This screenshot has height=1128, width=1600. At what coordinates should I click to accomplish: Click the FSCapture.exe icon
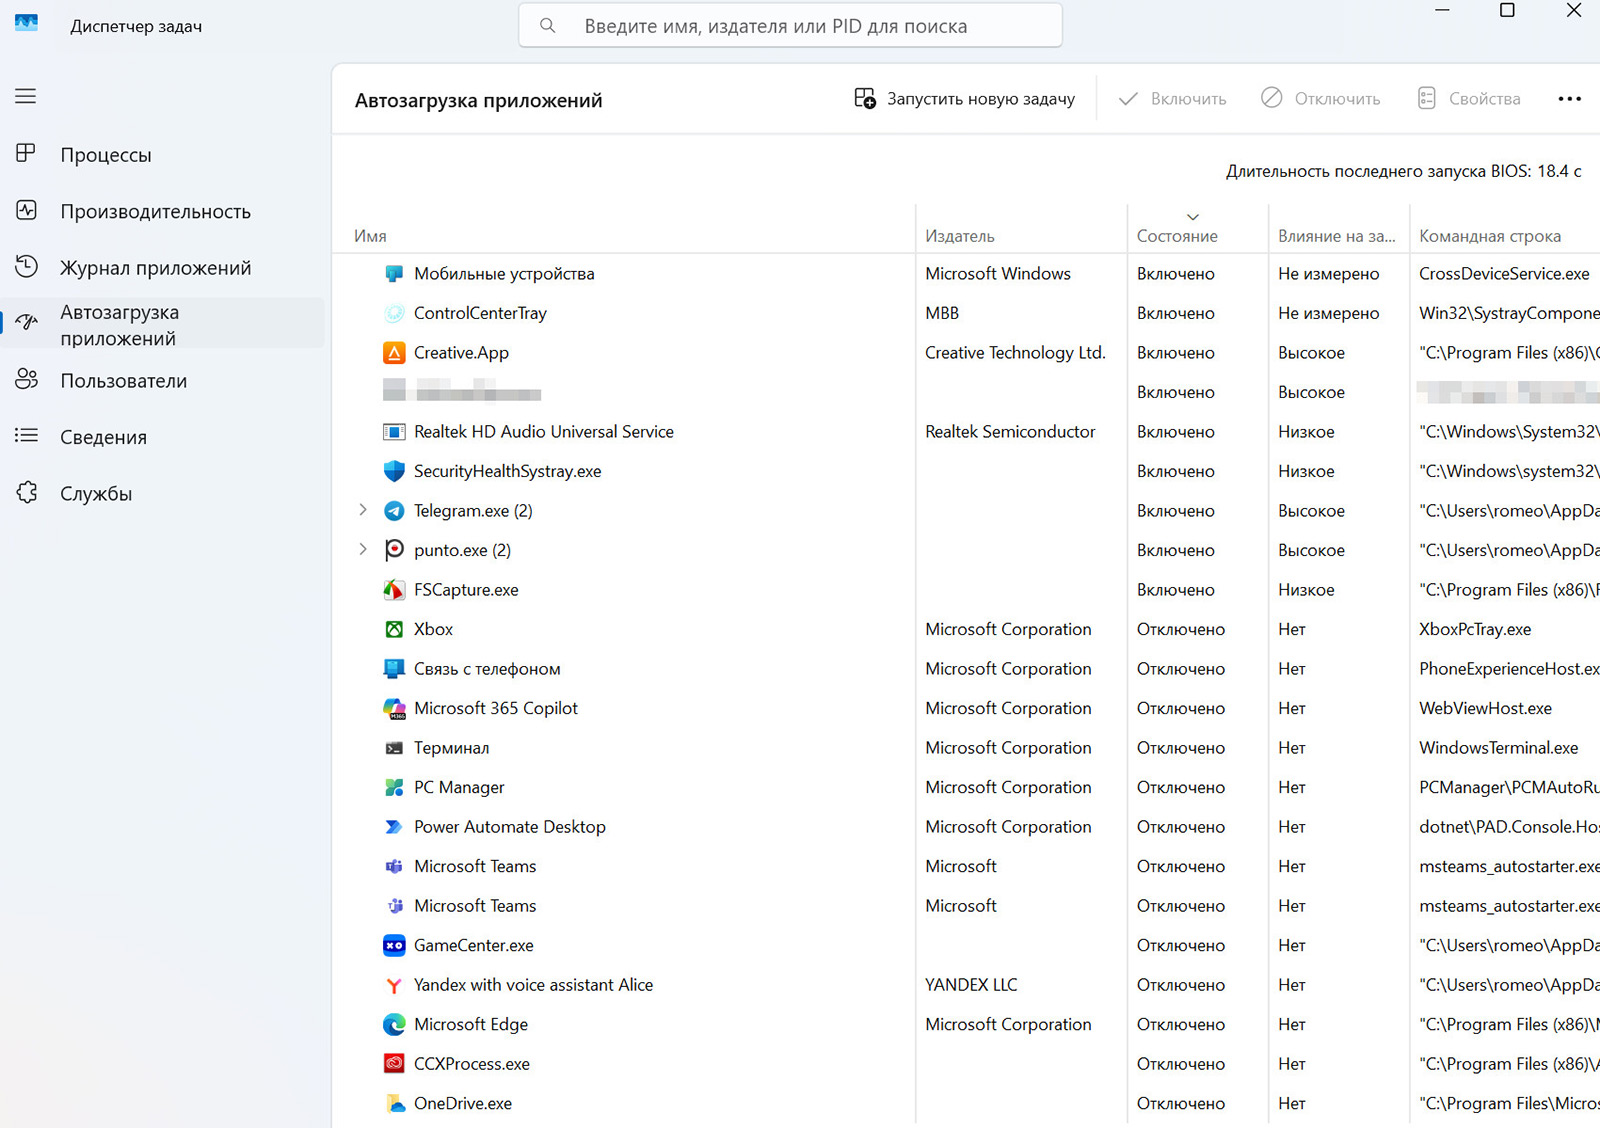(394, 590)
